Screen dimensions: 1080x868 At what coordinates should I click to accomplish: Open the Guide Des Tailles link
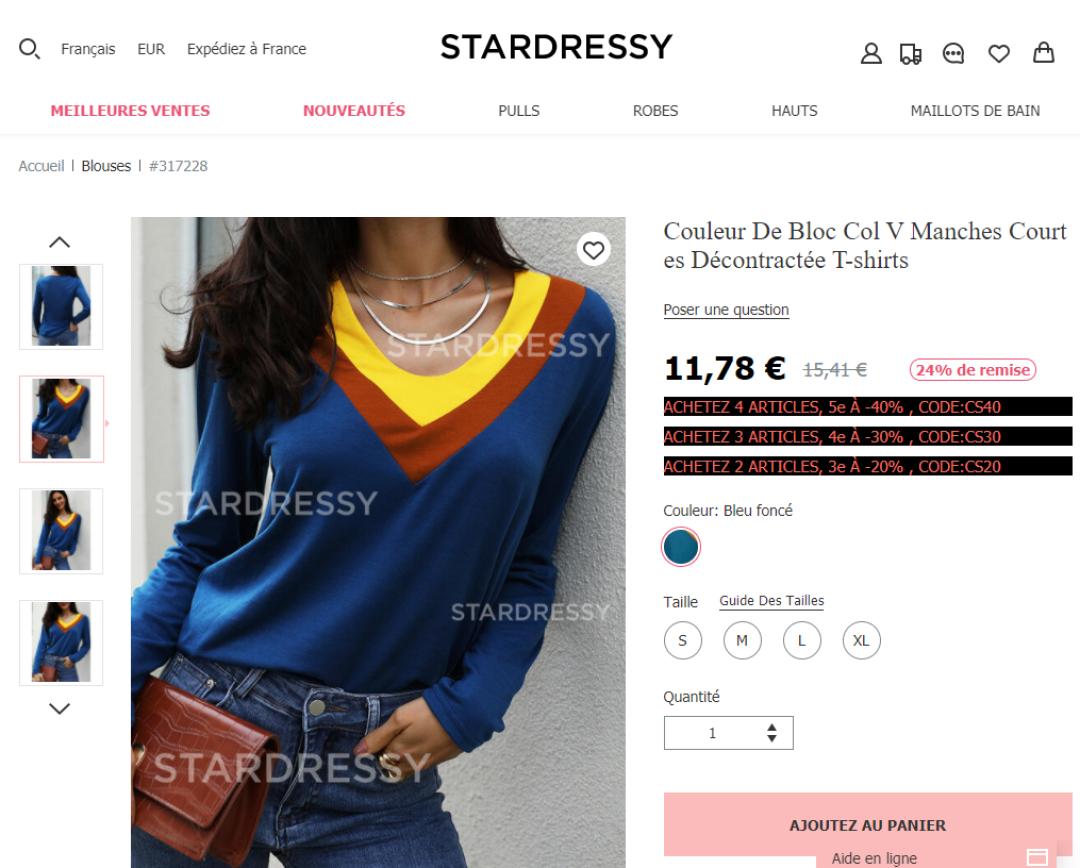click(x=771, y=601)
